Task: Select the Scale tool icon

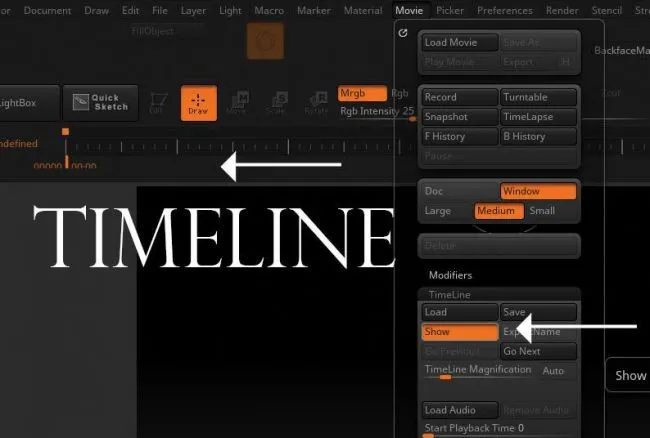Action: 278,103
